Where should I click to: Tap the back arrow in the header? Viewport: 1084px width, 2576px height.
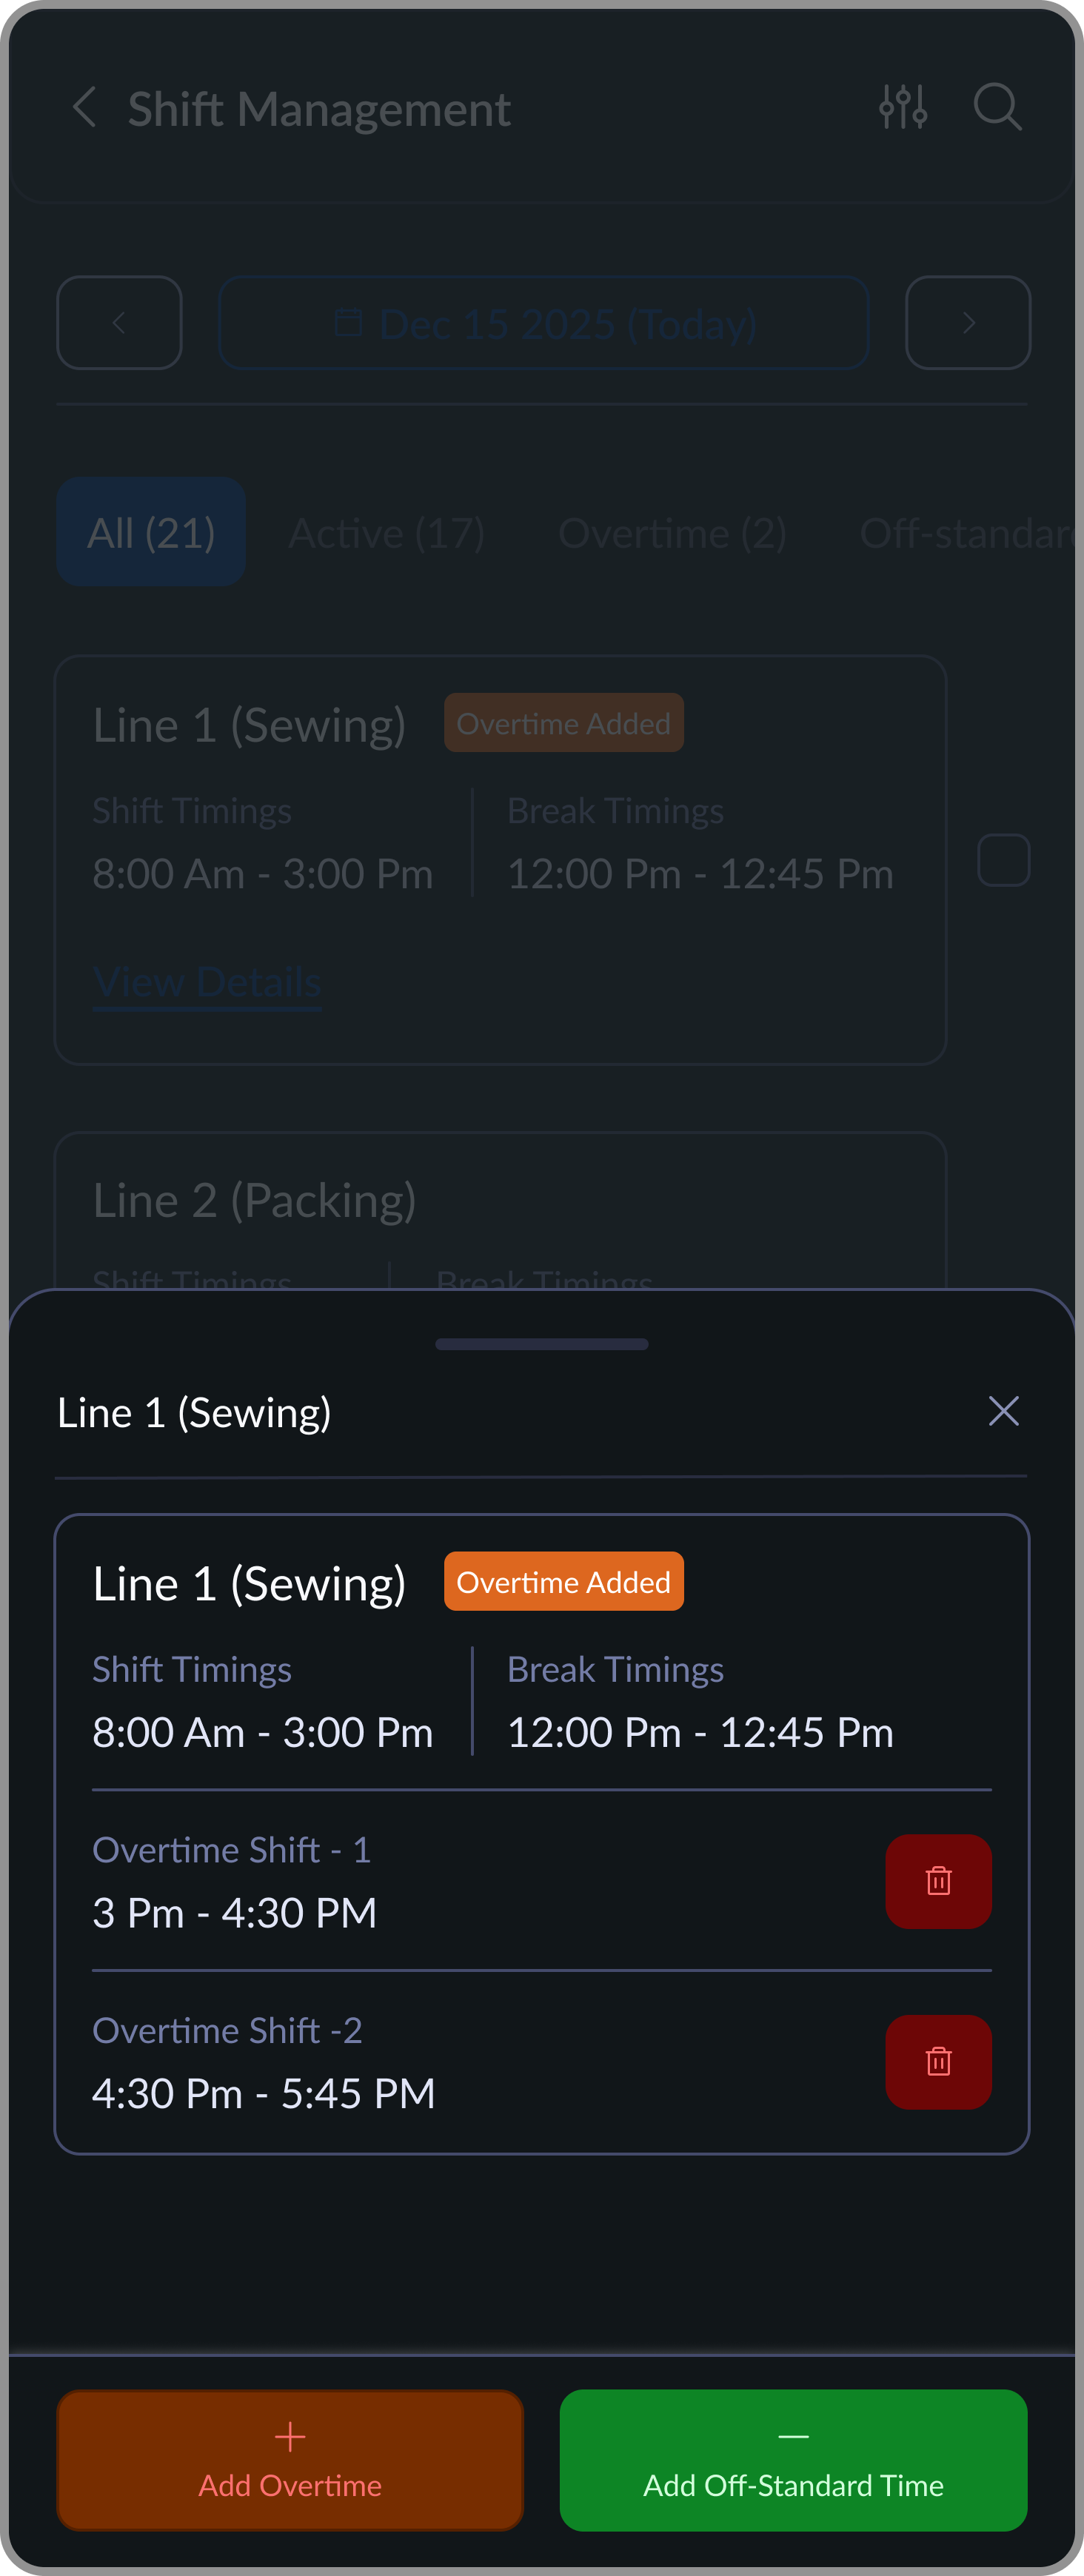[x=86, y=107]
